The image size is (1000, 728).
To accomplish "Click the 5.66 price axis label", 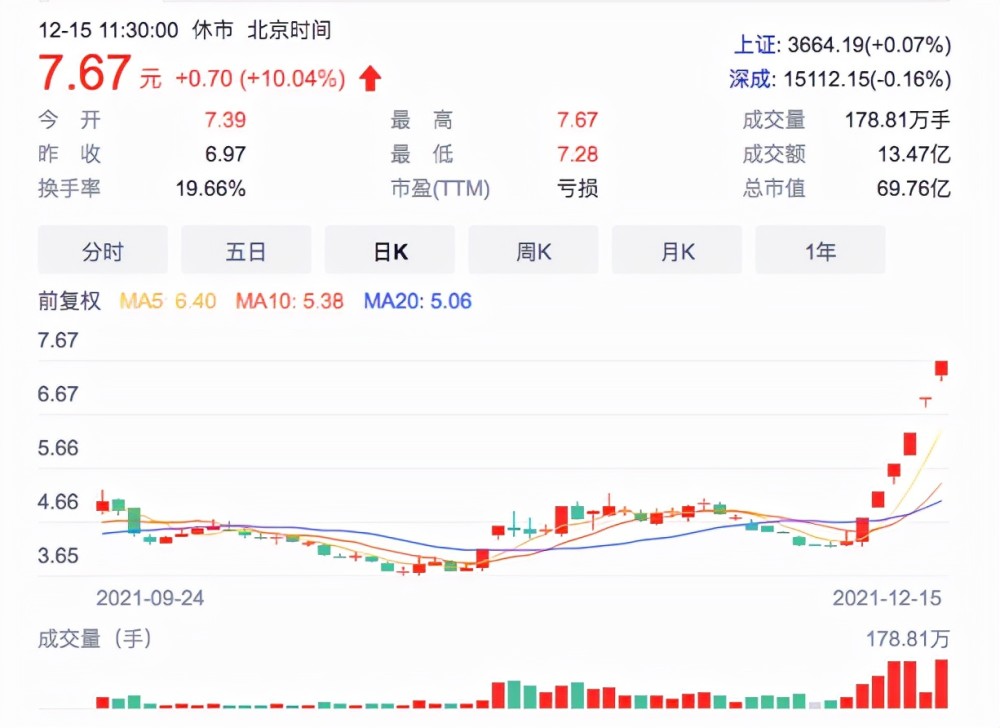I will point(58,448).
